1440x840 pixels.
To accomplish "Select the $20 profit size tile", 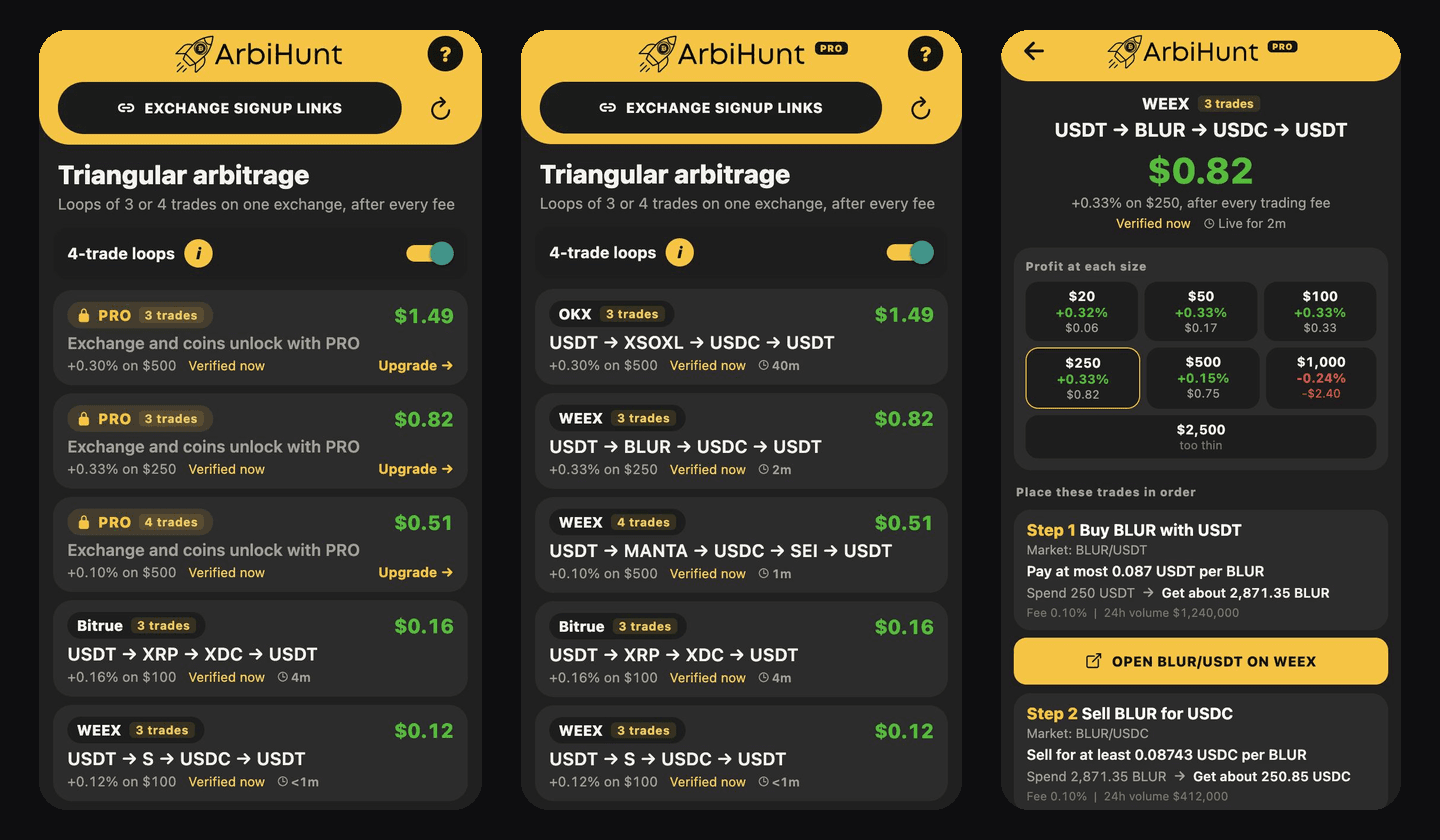I will 1082,312.
